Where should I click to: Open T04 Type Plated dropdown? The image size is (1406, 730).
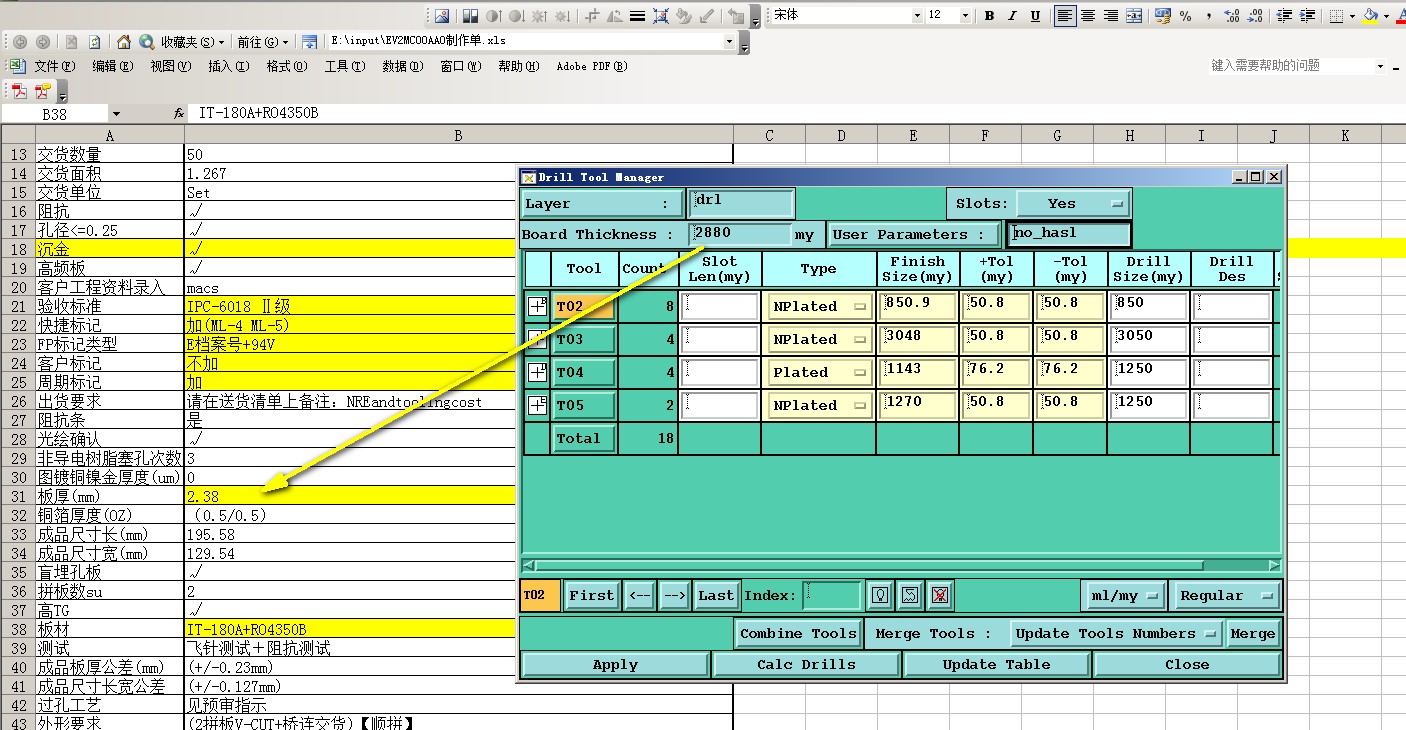click(x=819, y=372)
